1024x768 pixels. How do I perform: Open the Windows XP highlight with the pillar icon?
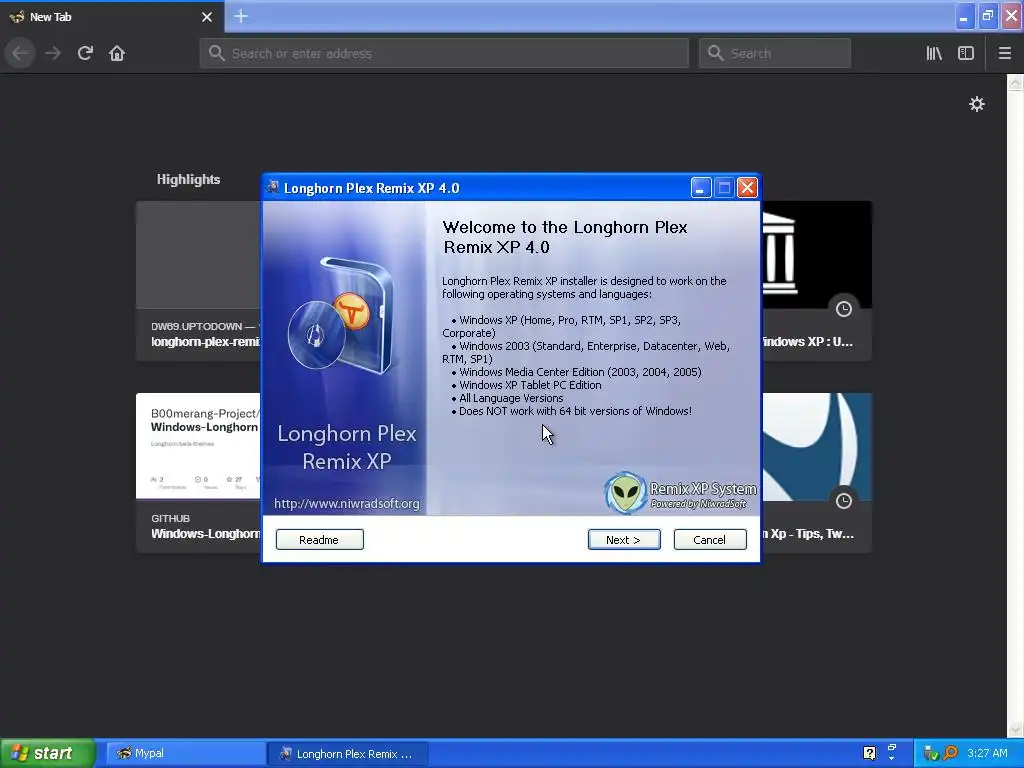click(x=816, y=281)
